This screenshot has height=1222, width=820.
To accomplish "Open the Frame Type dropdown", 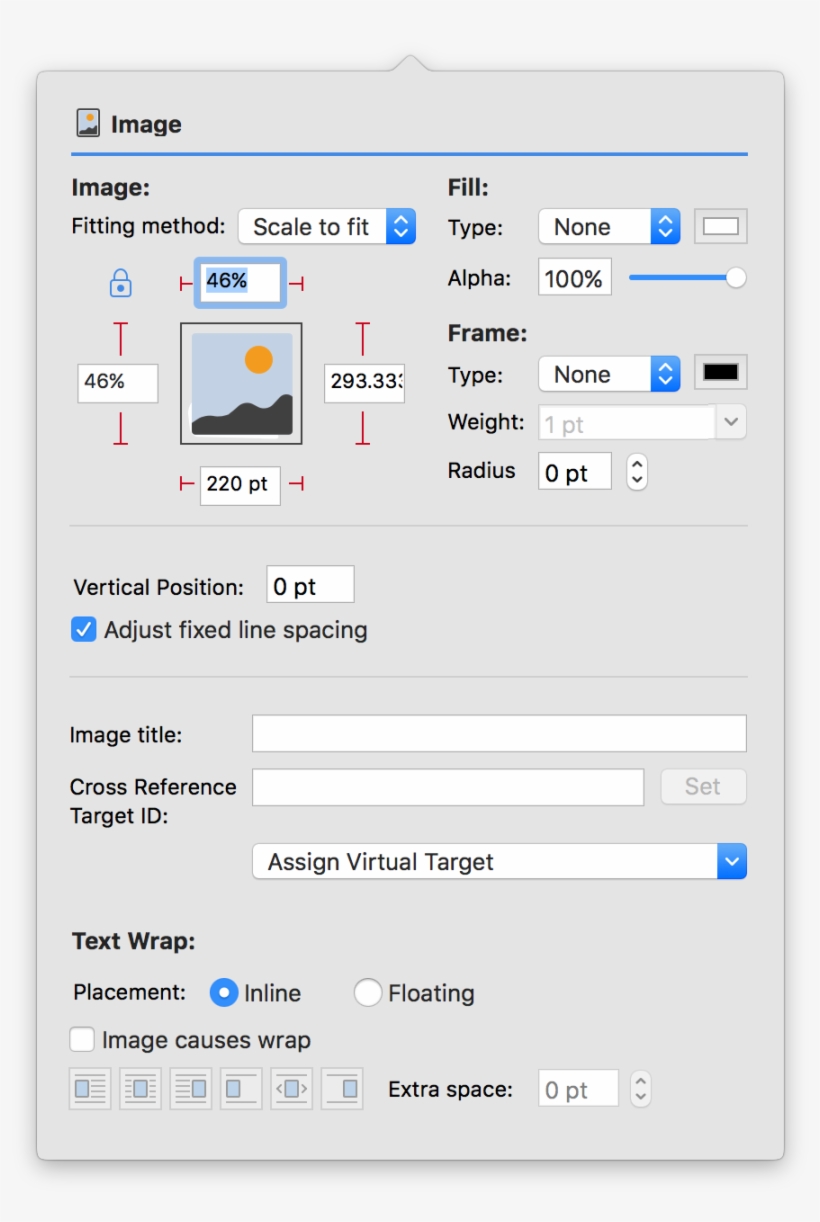I will point(608,374).
